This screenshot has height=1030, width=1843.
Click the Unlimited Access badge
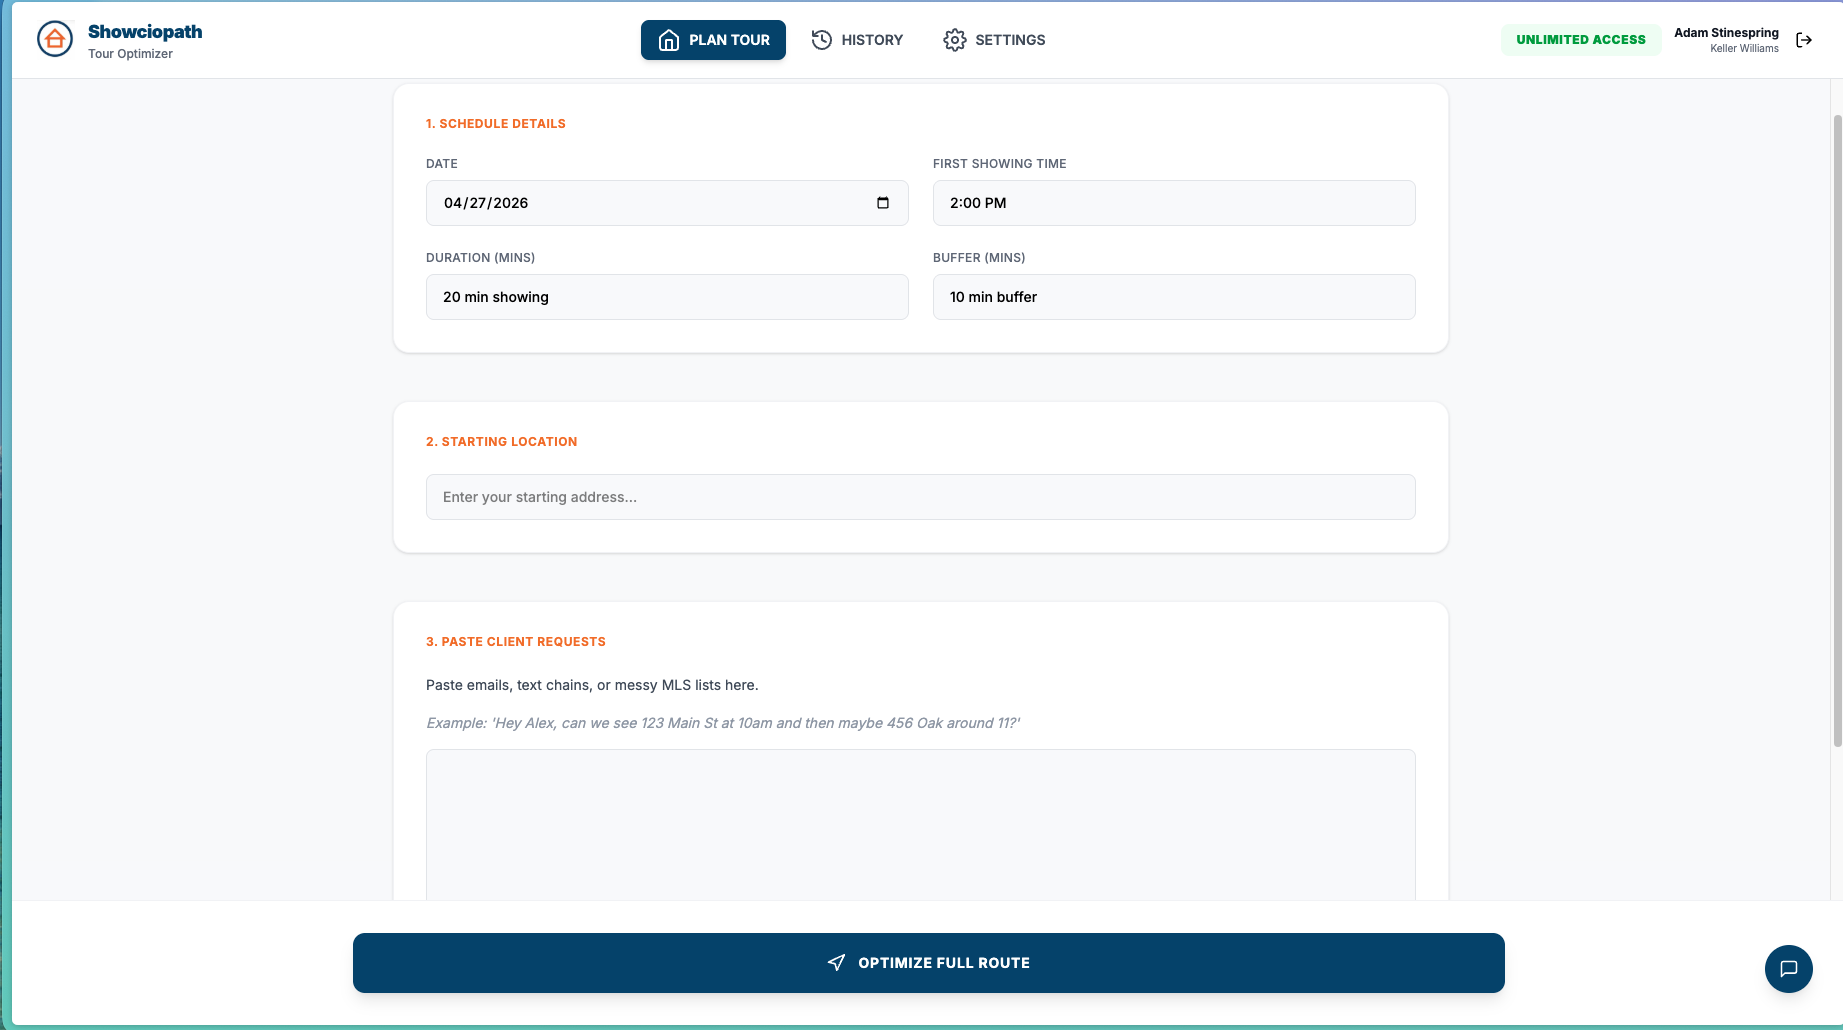(1581, 40)
